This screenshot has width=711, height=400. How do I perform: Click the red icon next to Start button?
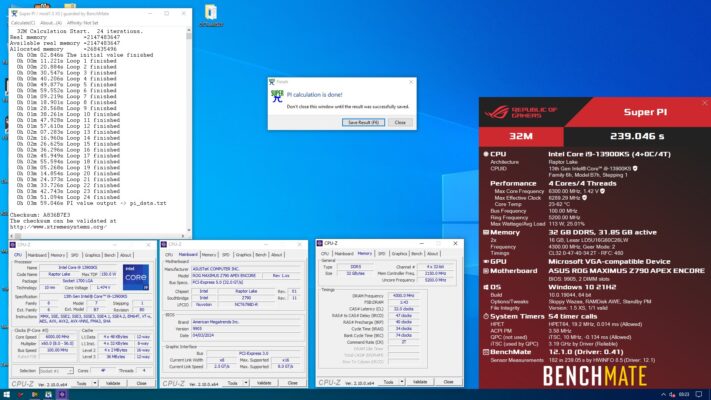[20, 395]
